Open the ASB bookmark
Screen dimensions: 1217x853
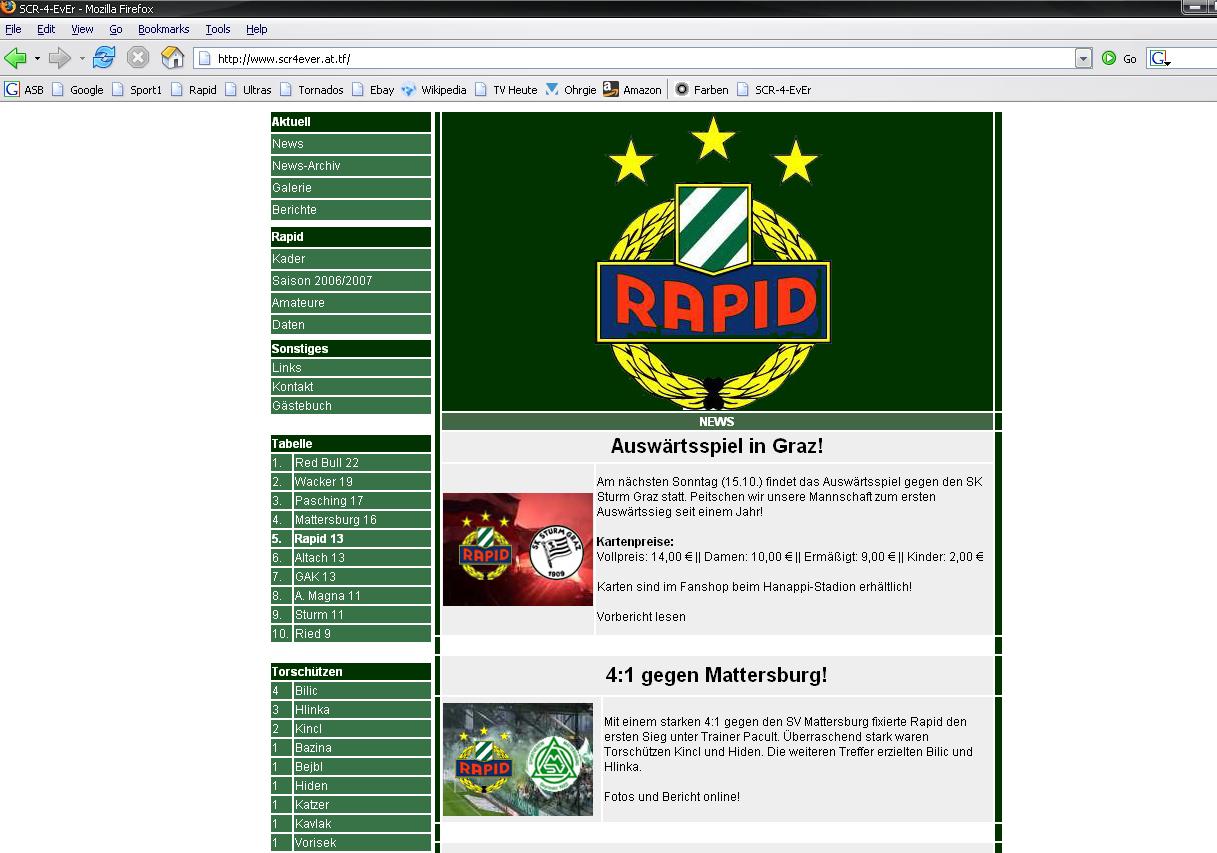(x=25, y=89)
